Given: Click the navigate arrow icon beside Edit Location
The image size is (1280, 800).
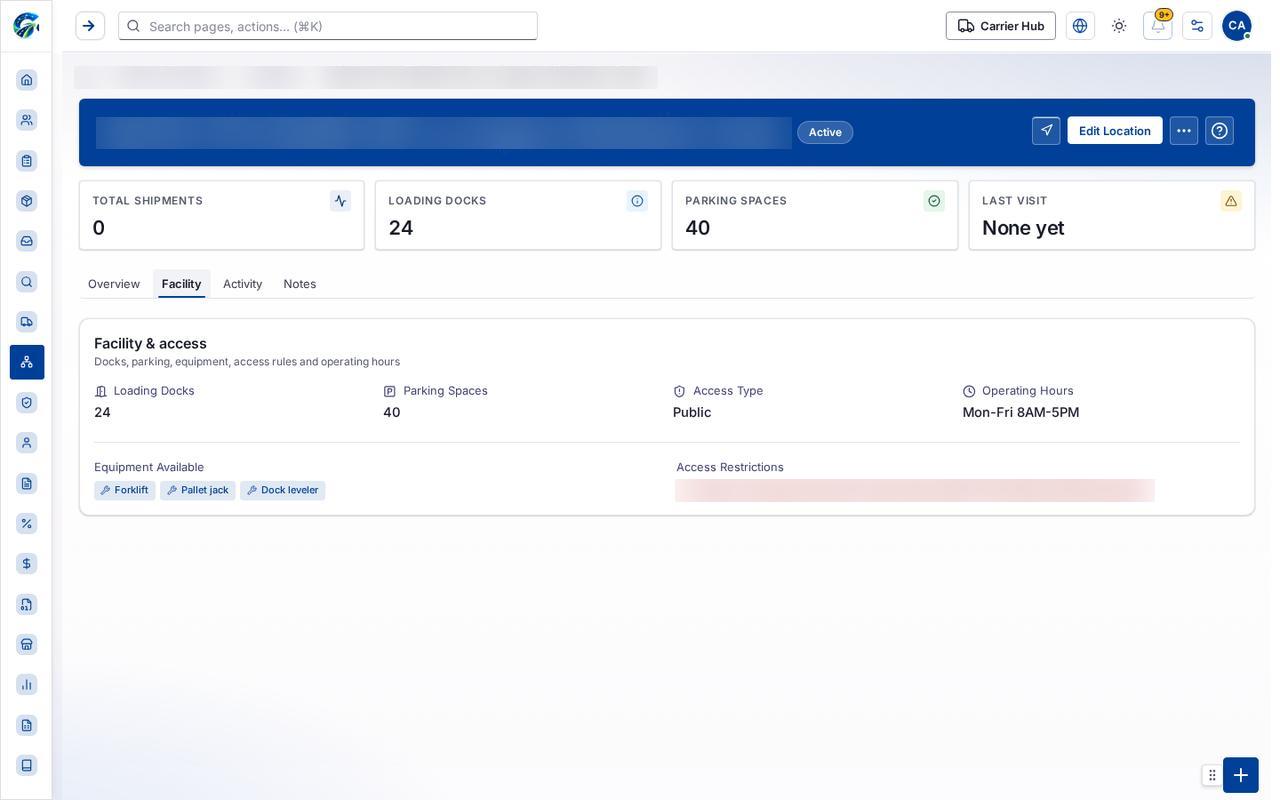Looking at the screenshot, I should pyautogui.click(x=1046, y=131).
